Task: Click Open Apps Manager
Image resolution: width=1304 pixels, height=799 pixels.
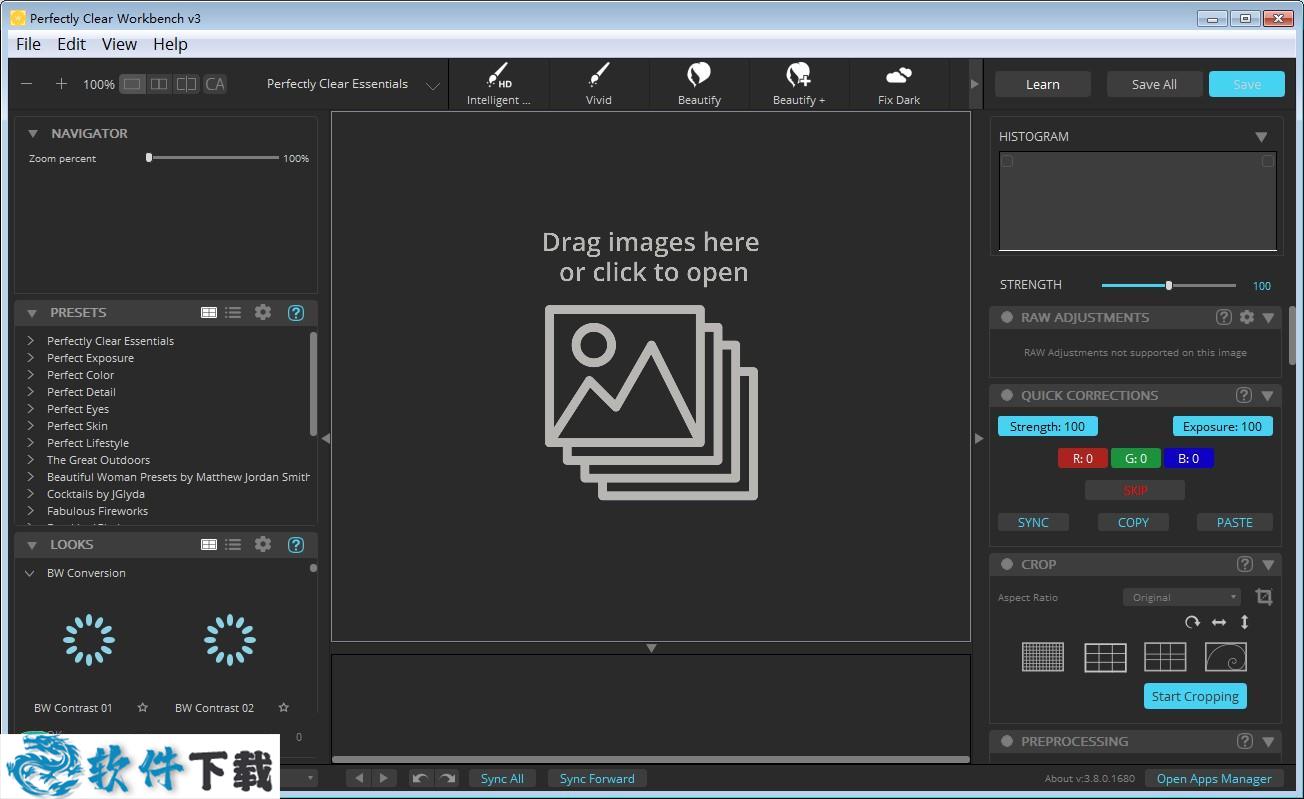Action: [1214, 778]
